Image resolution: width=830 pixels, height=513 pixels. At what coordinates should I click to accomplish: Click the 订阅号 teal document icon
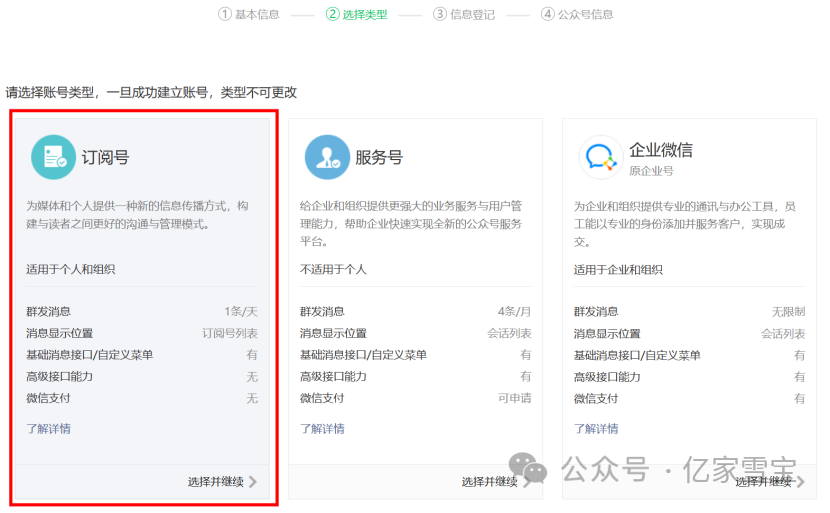coord(53,157)
